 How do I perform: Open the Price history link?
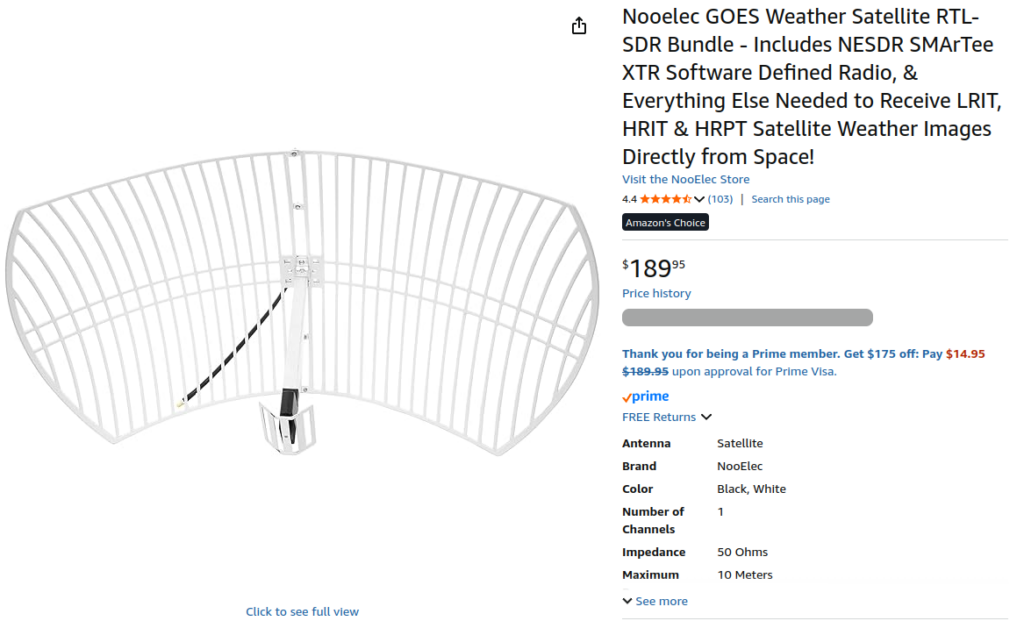656,294
